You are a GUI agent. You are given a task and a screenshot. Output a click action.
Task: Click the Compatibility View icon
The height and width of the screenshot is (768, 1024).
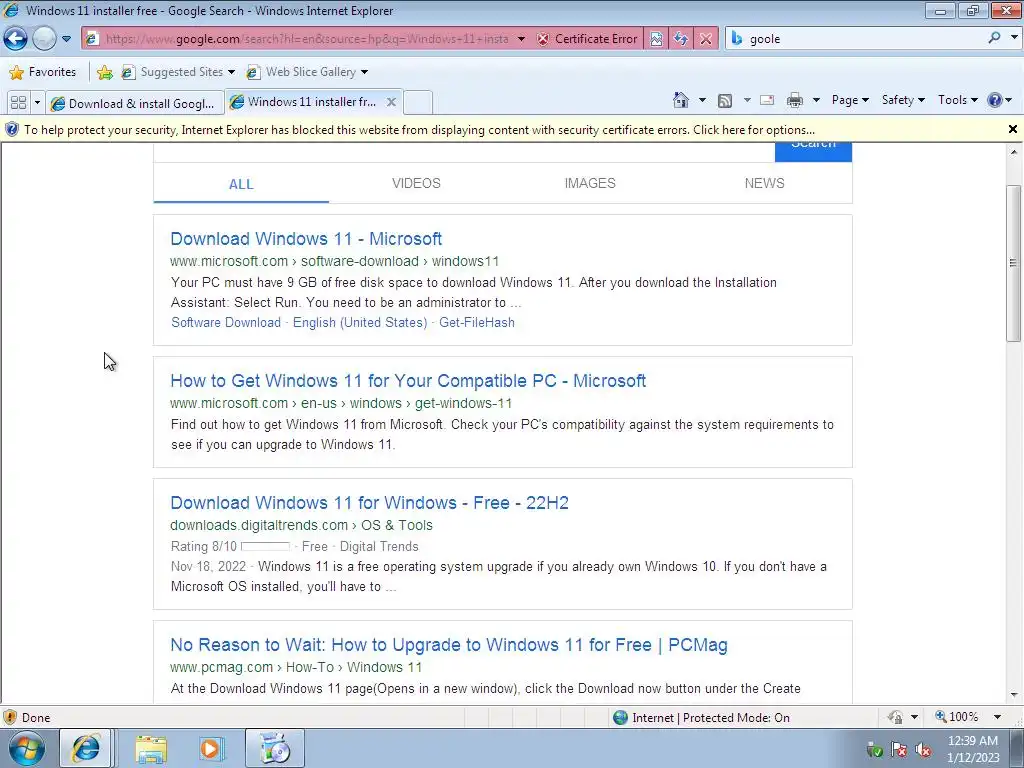click(656, 39)
